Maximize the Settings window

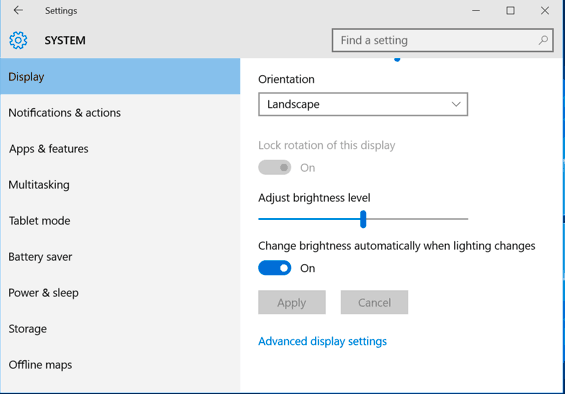[x=510, y=10]
